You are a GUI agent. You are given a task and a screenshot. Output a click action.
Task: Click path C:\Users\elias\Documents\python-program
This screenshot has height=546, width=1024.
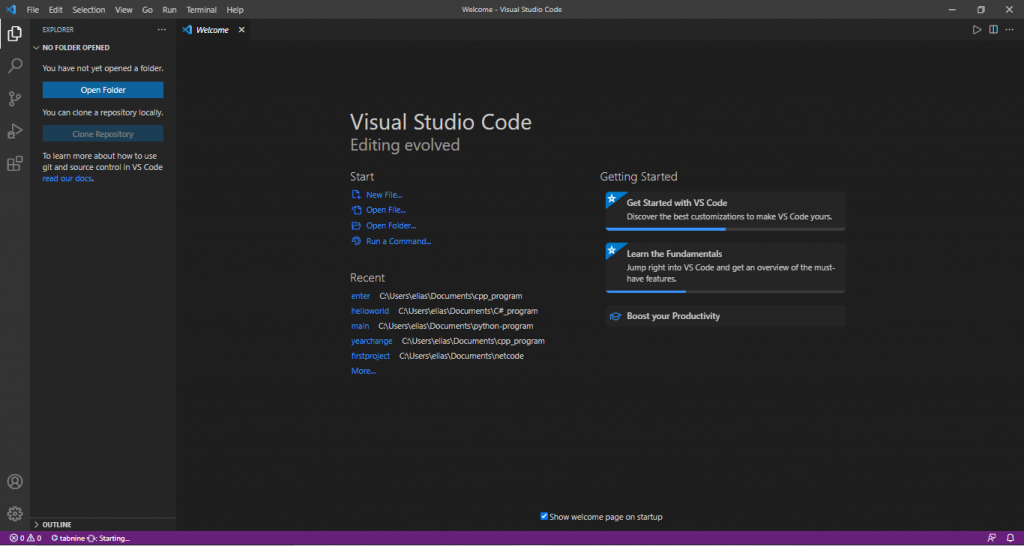coord(456,326)
